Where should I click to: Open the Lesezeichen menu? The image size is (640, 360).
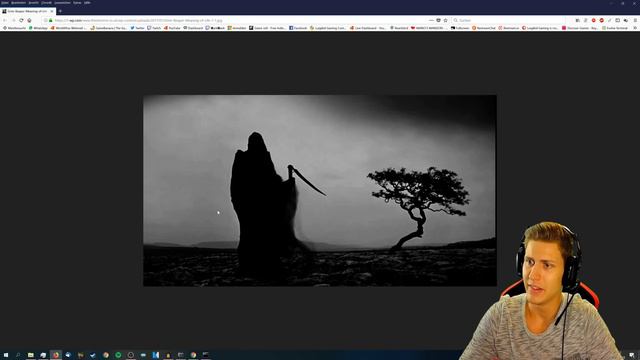pyautogui.click(x=62, y=3)
